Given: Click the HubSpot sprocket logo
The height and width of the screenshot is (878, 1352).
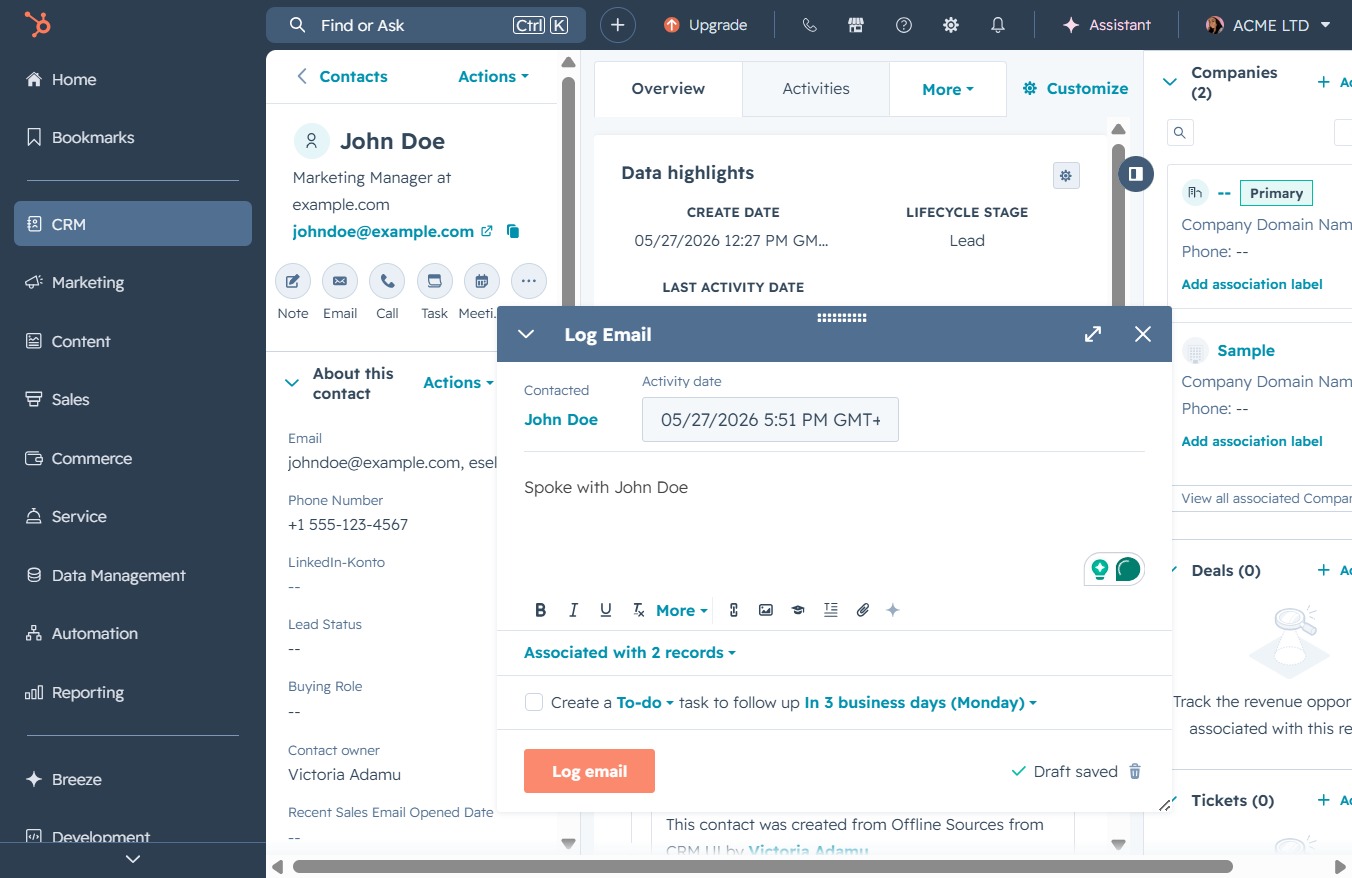Looking at the screenshot, I should click(x=38, y=25).
